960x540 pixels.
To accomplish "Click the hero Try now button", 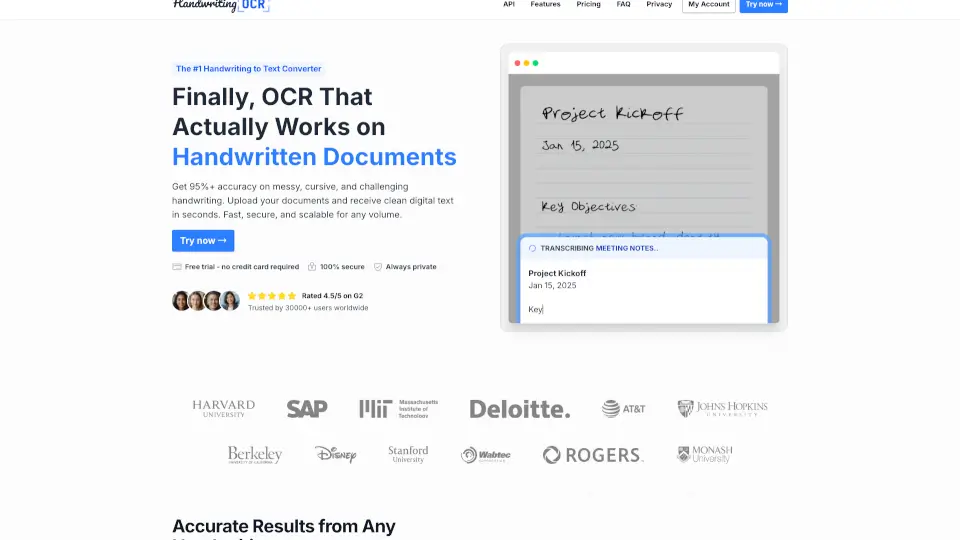I will tap(203, 241).
